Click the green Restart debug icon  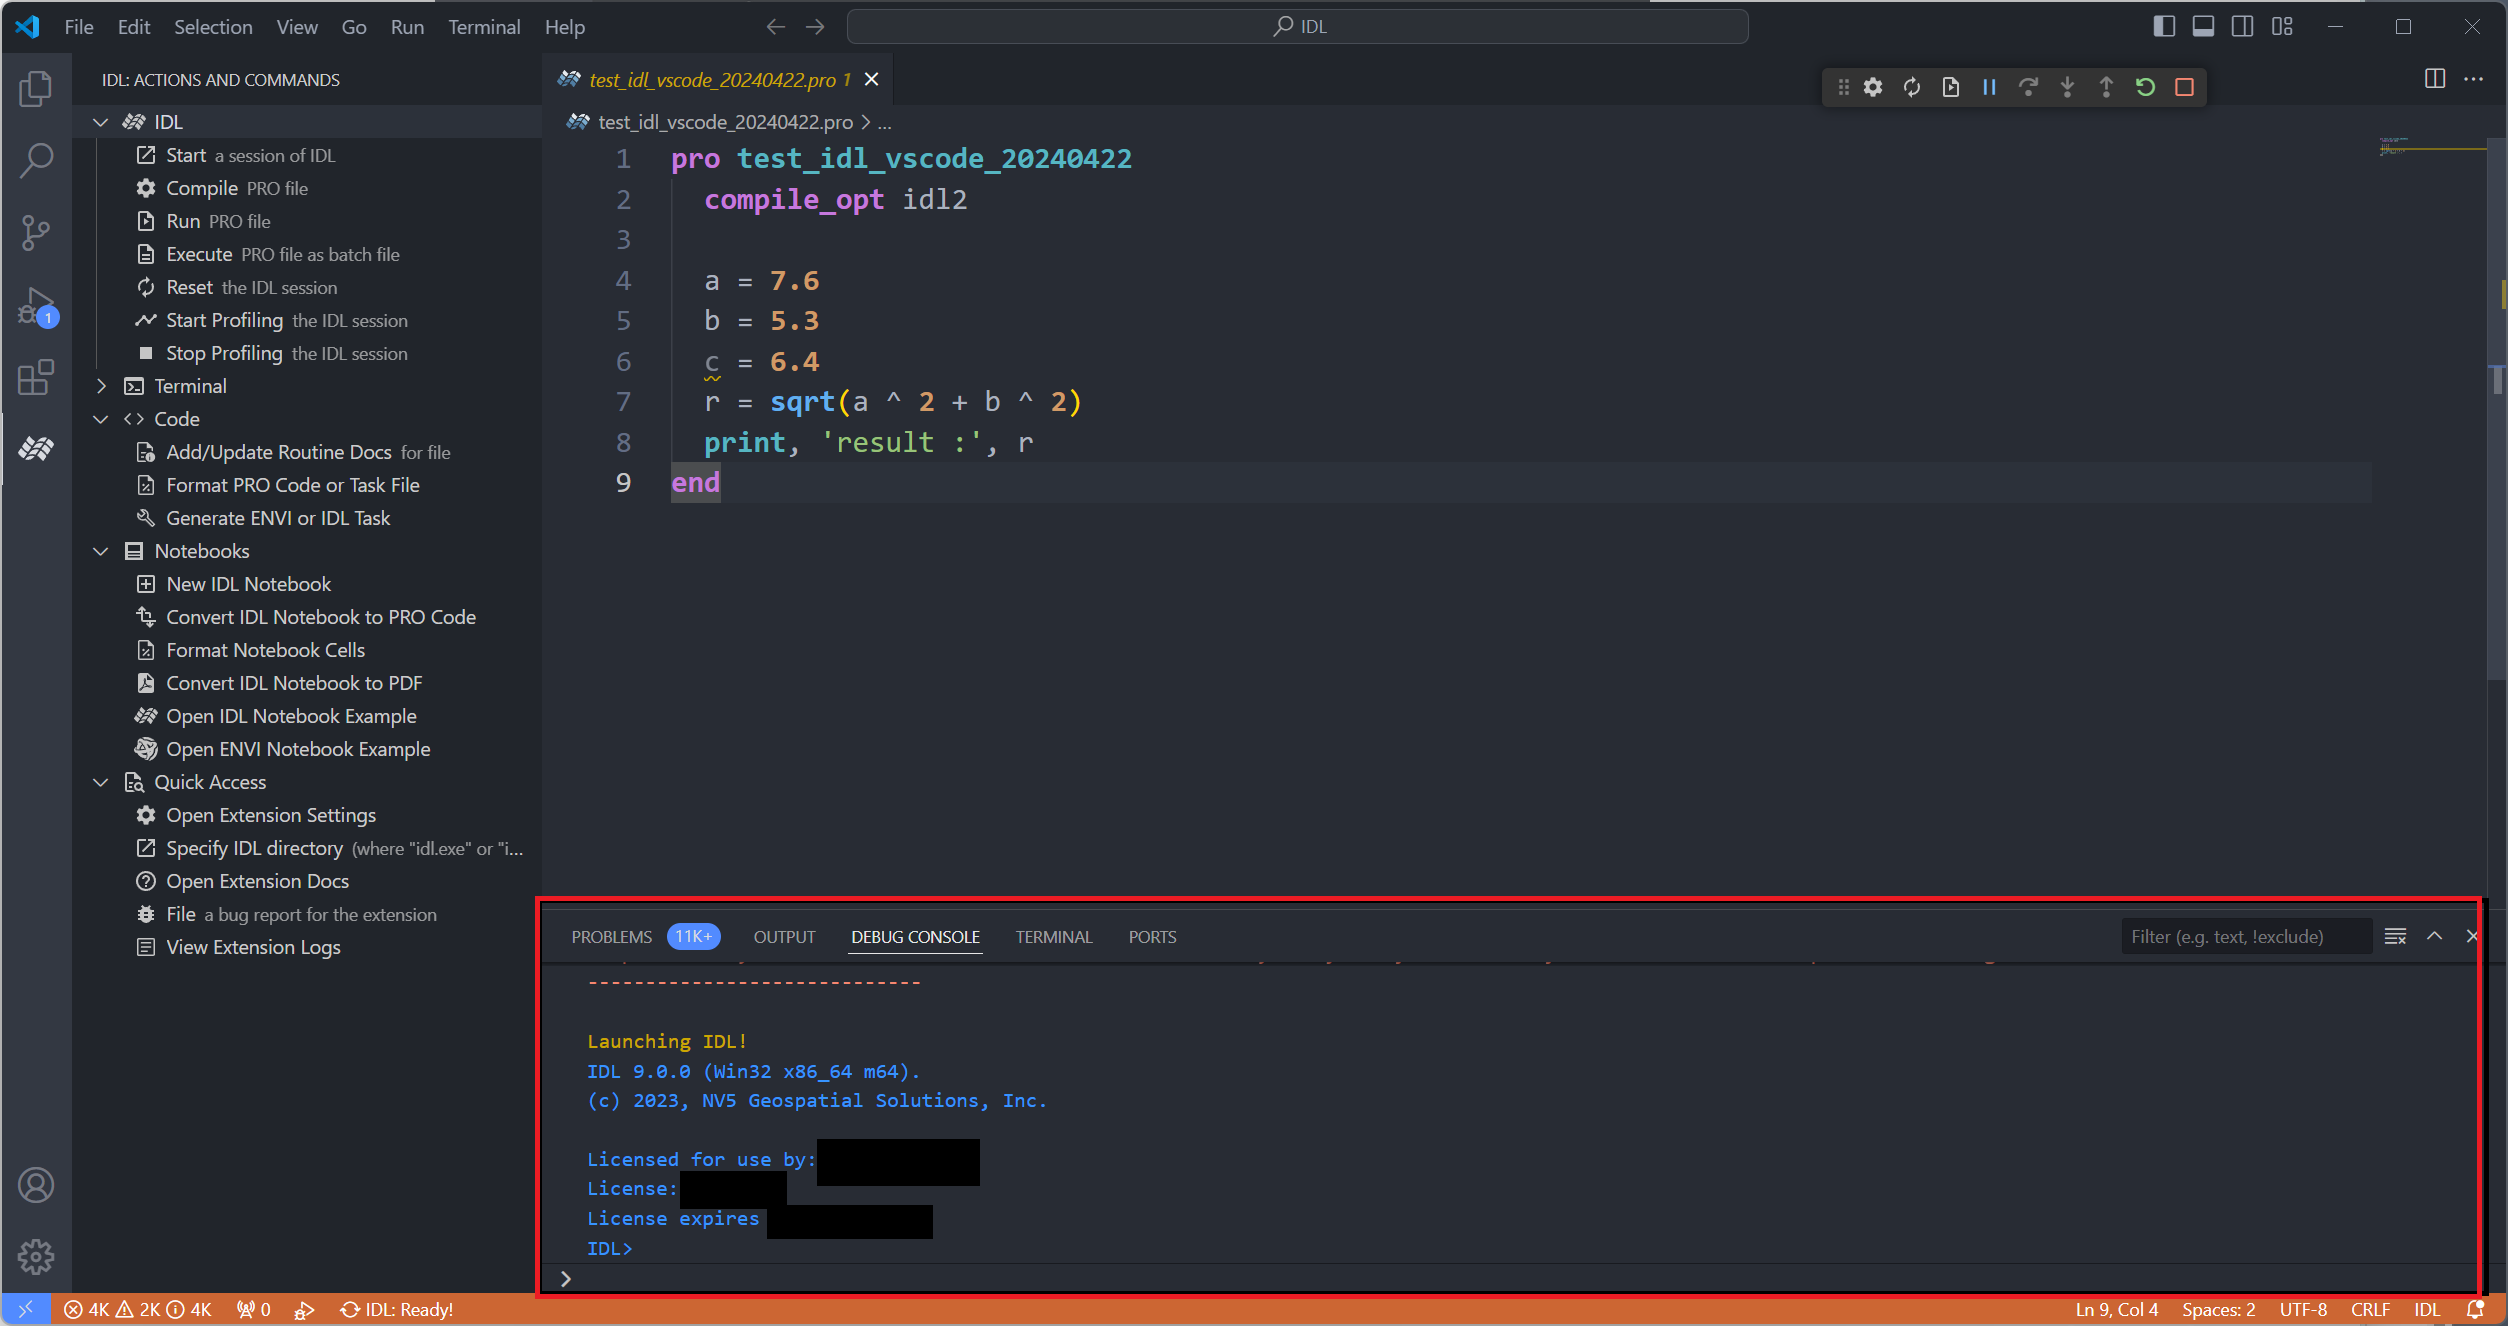tap(2145, 87)
